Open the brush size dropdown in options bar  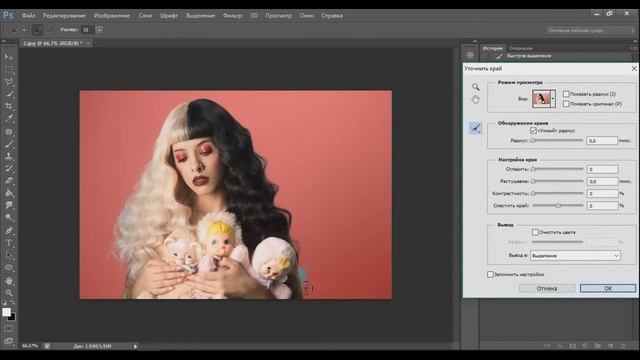[99, 30]
